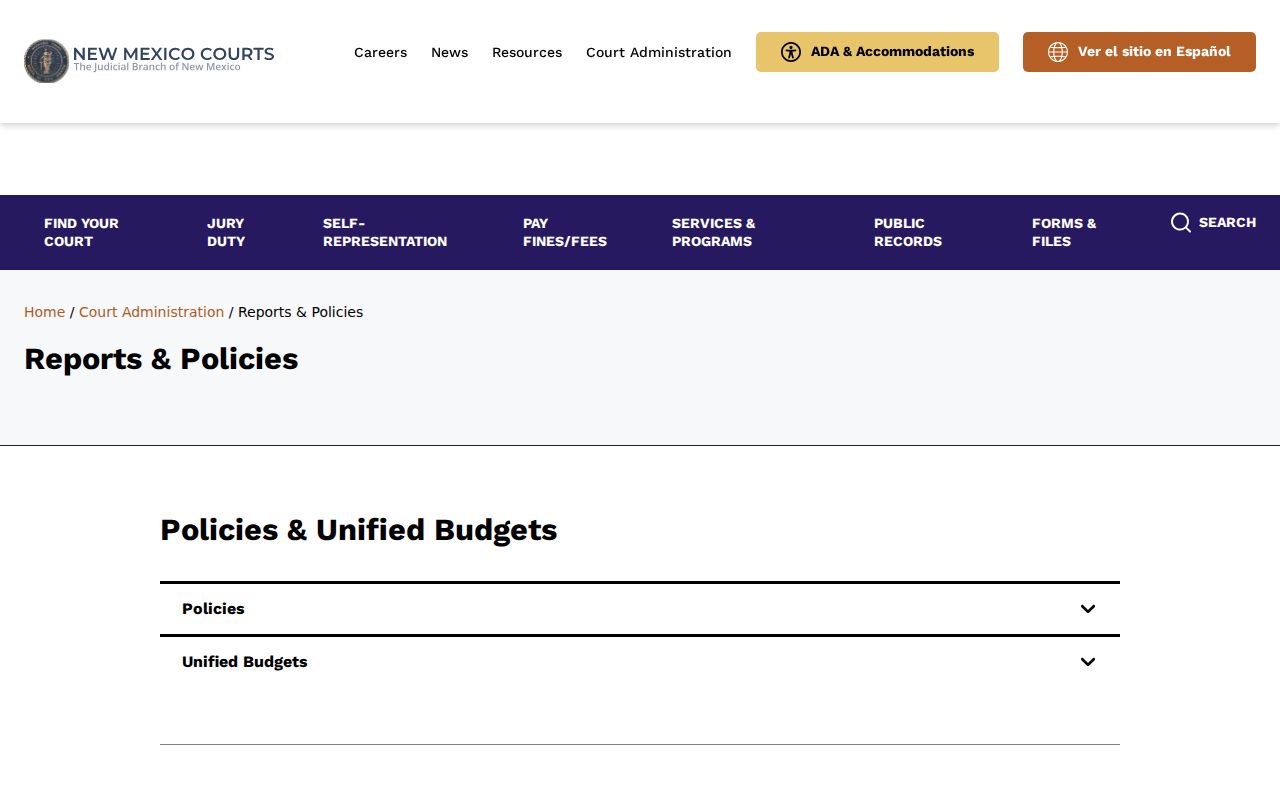Image resolution: width=1280 pixels, height=800 pixels.
Task: Open the Forms & Files menu
Action: [1064, 232]
